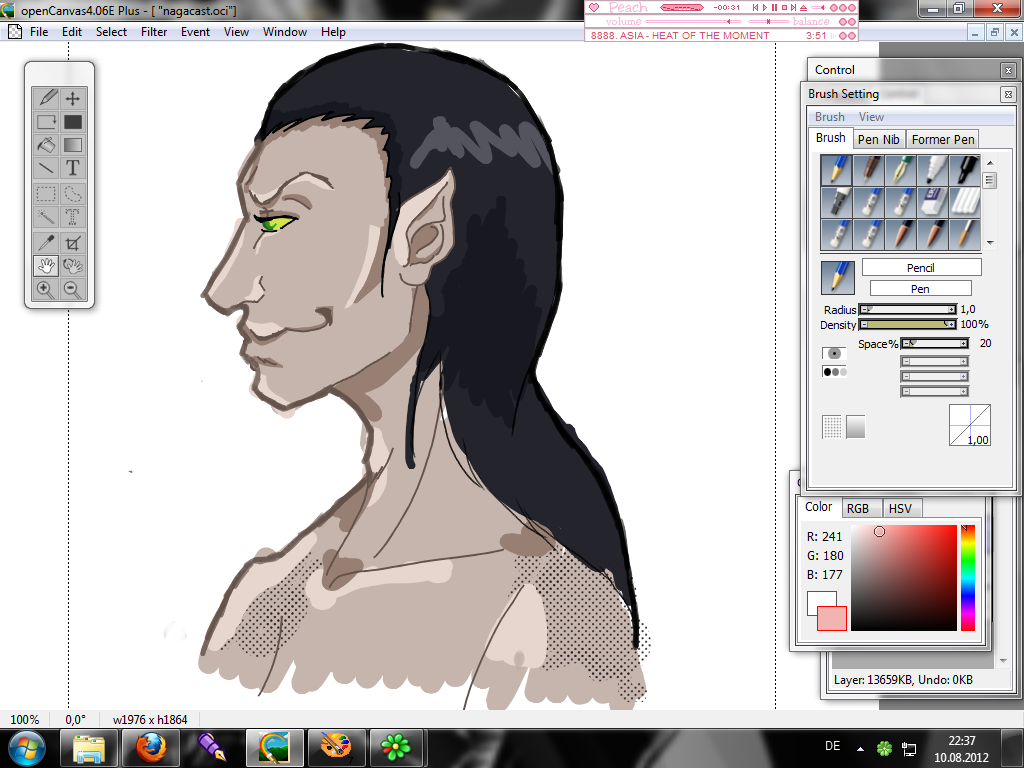The image size is (1024, 768).
Task: Switch to the Pen Nib tab
Action: 878,139
